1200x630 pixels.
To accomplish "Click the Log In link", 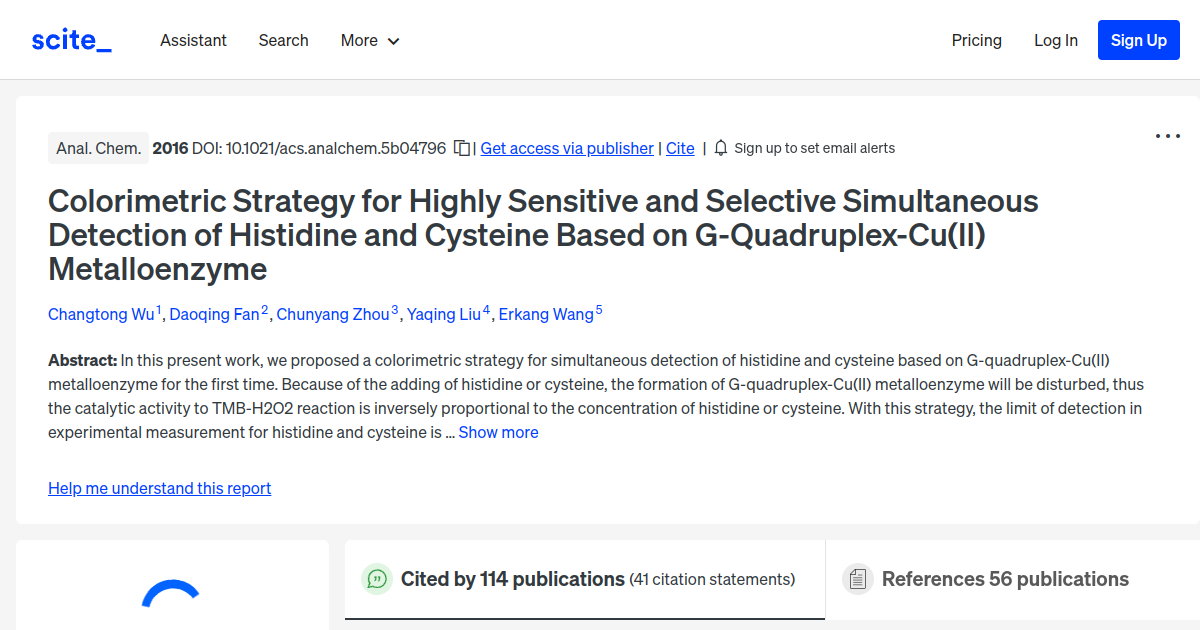I will (1056, 40).
